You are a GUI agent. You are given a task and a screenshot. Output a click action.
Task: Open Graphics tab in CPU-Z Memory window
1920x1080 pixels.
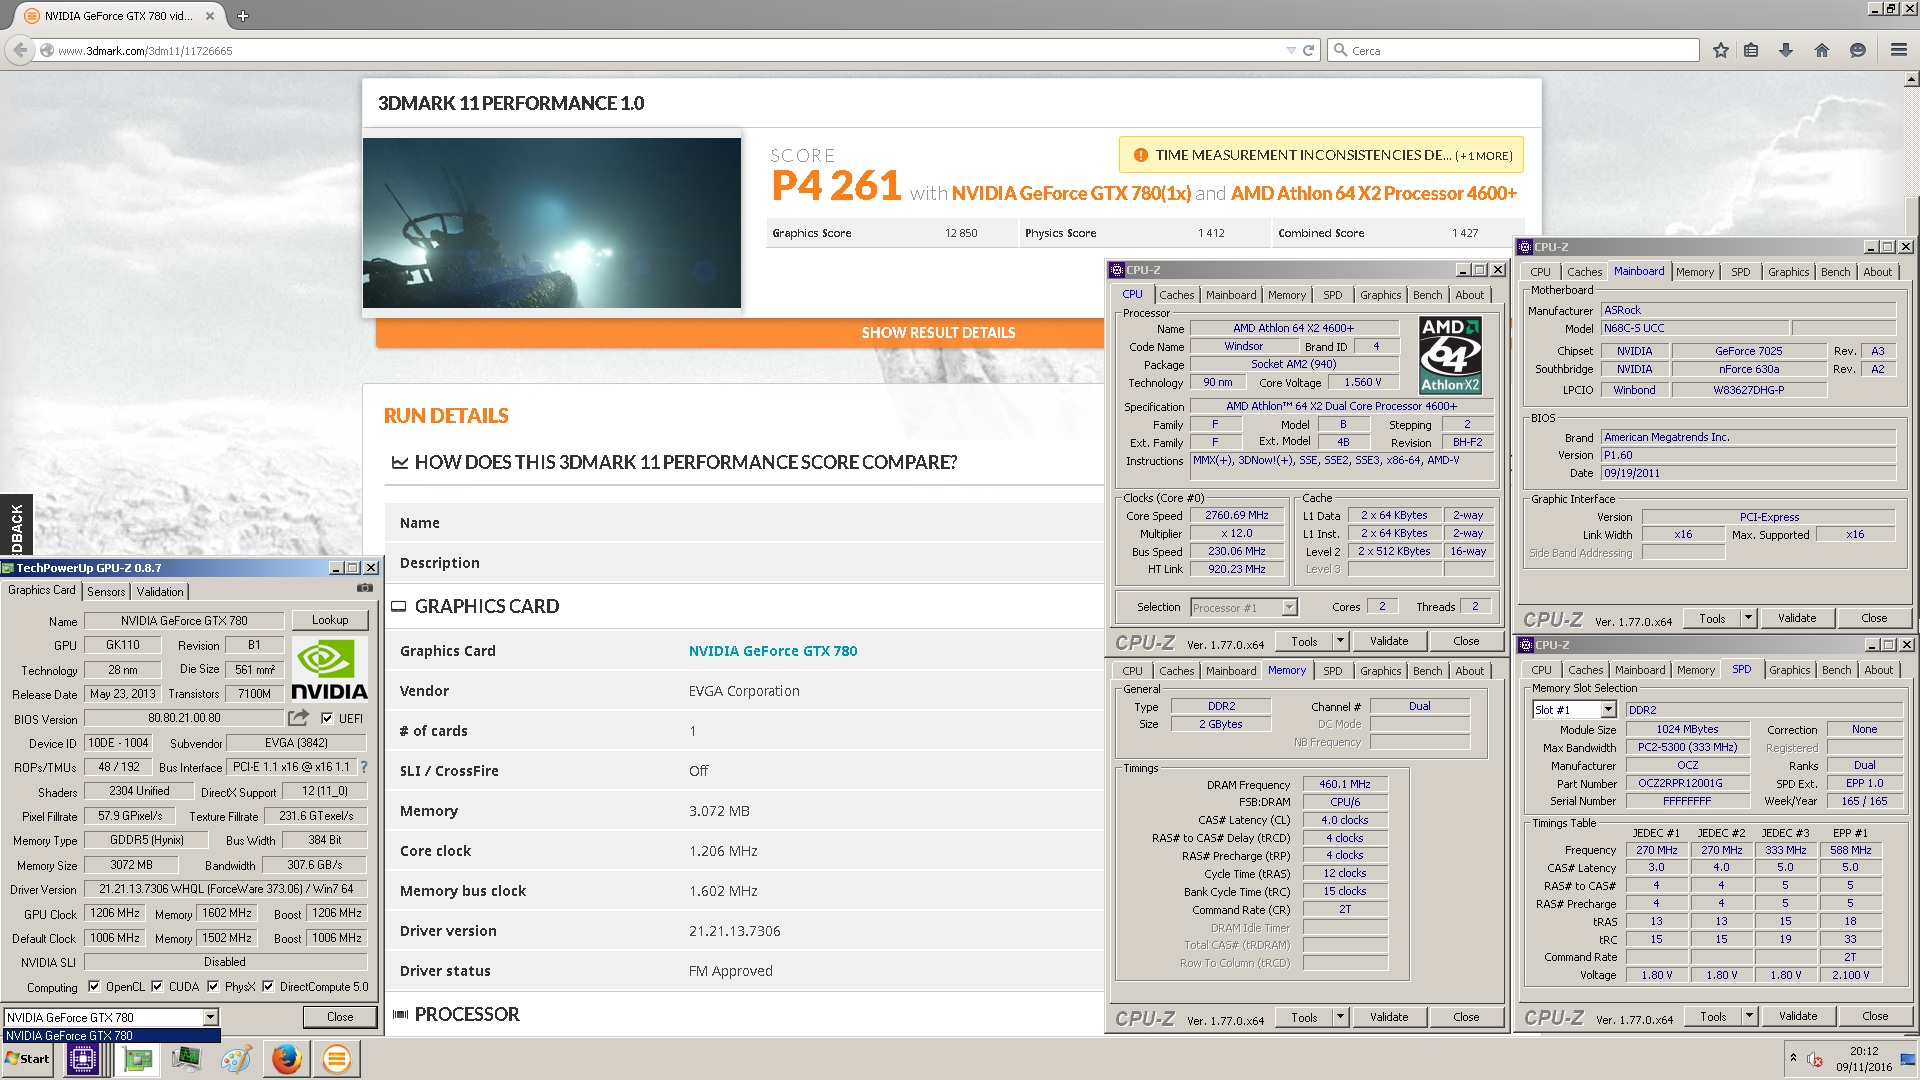point(1380,671)
